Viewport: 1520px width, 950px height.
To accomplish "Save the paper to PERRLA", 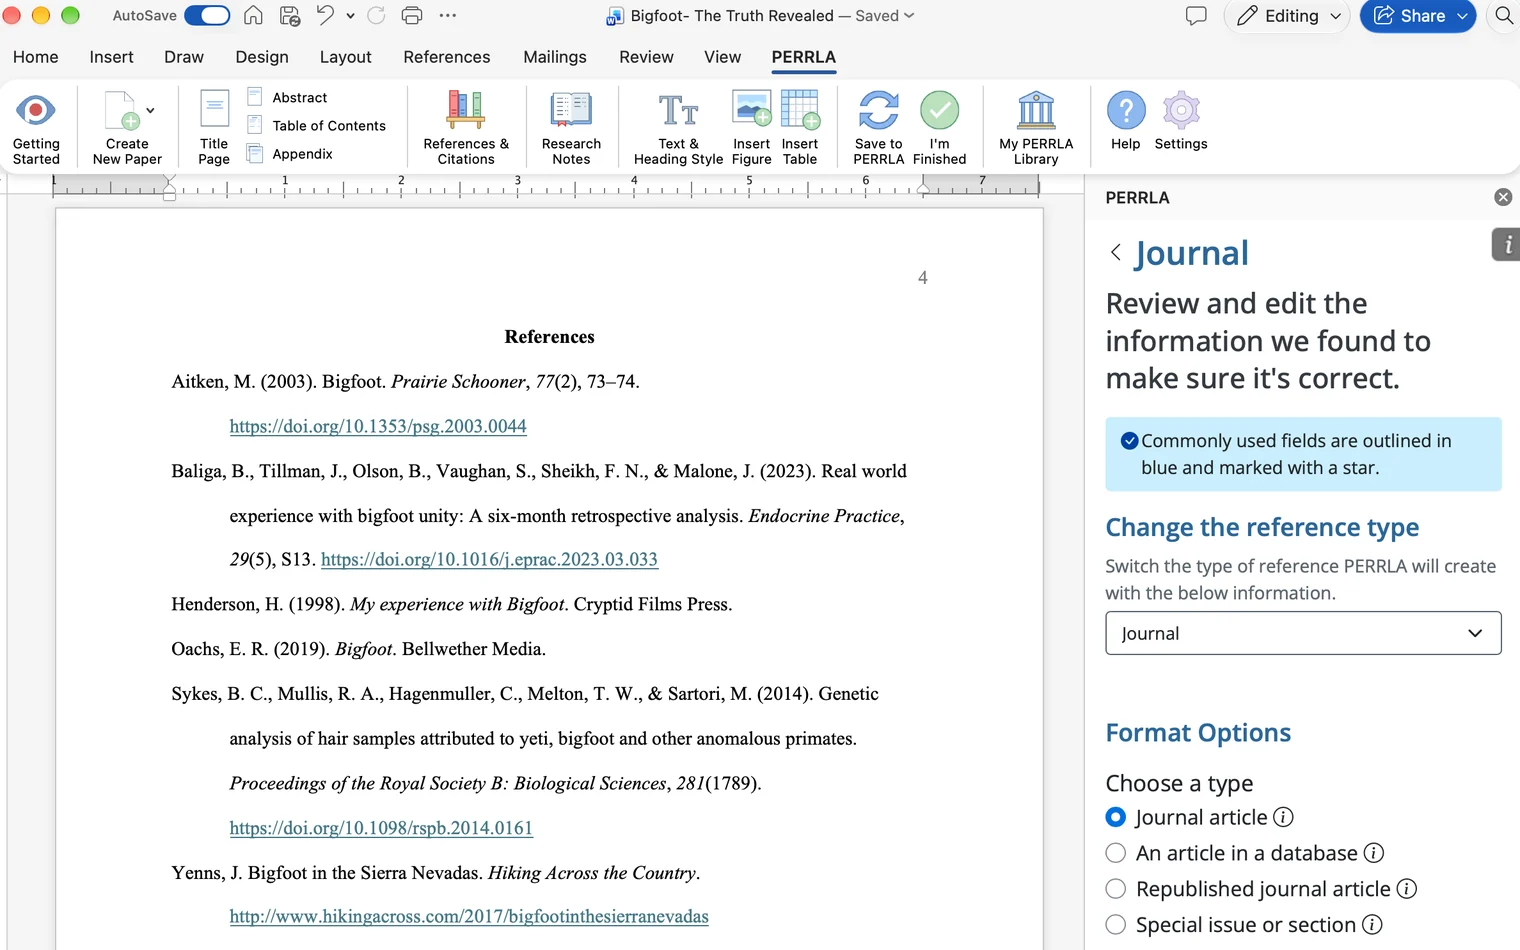I will pos(879,128).
